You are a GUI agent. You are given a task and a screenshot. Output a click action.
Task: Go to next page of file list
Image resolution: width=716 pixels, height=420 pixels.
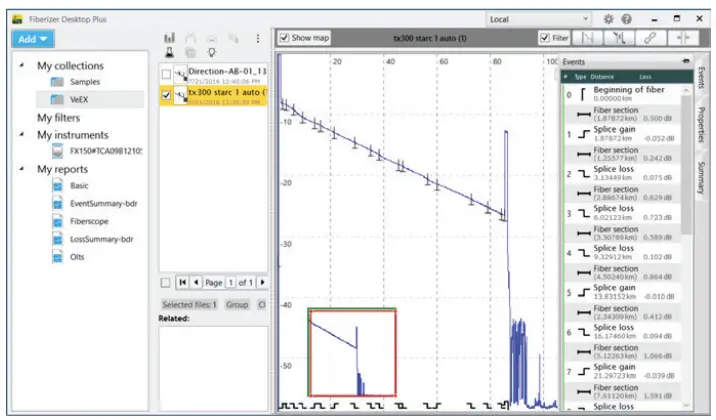click(262, 283)
